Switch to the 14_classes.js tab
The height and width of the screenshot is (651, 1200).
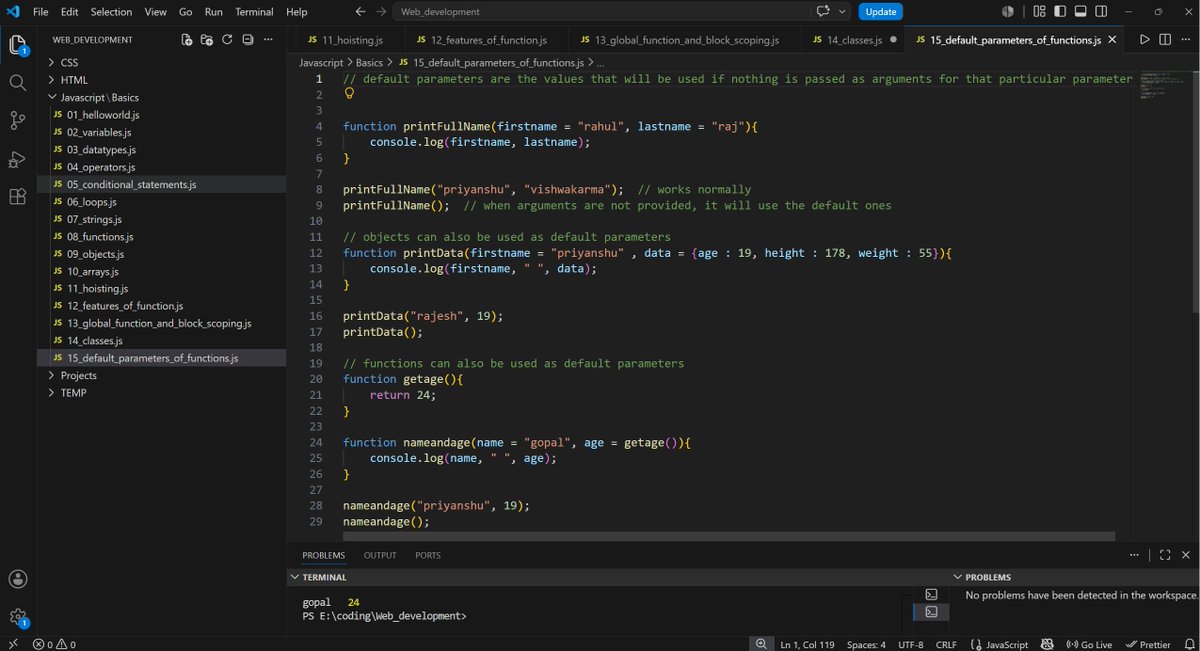[853, 40]
